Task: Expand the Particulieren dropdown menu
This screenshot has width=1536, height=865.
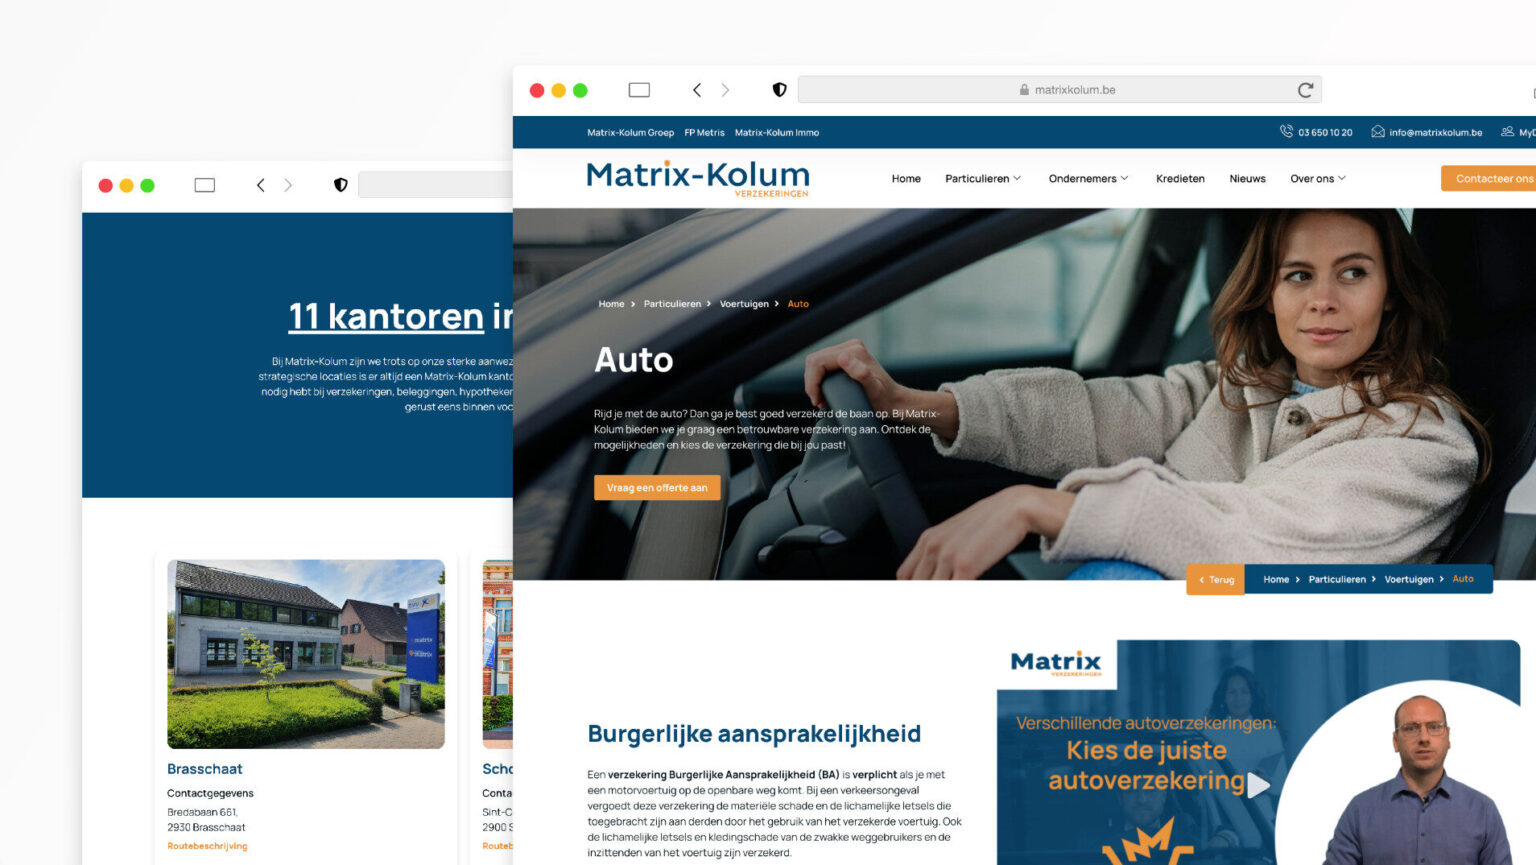Action: [x=983, y=179]
